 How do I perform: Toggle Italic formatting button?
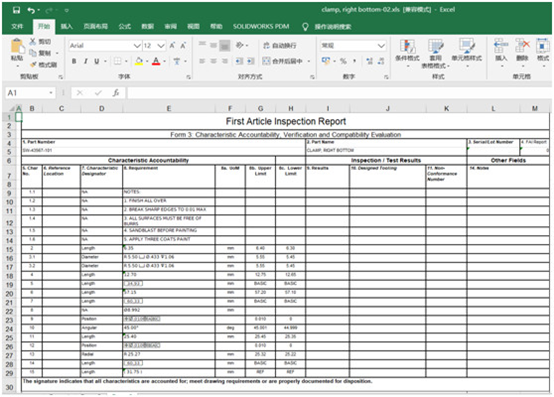click(x=85, y=61)
